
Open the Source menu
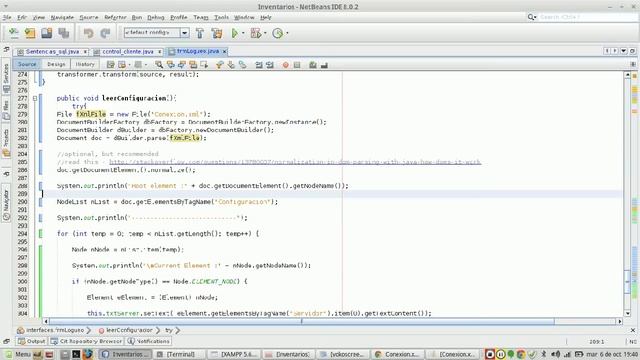[x=89, y=18]
